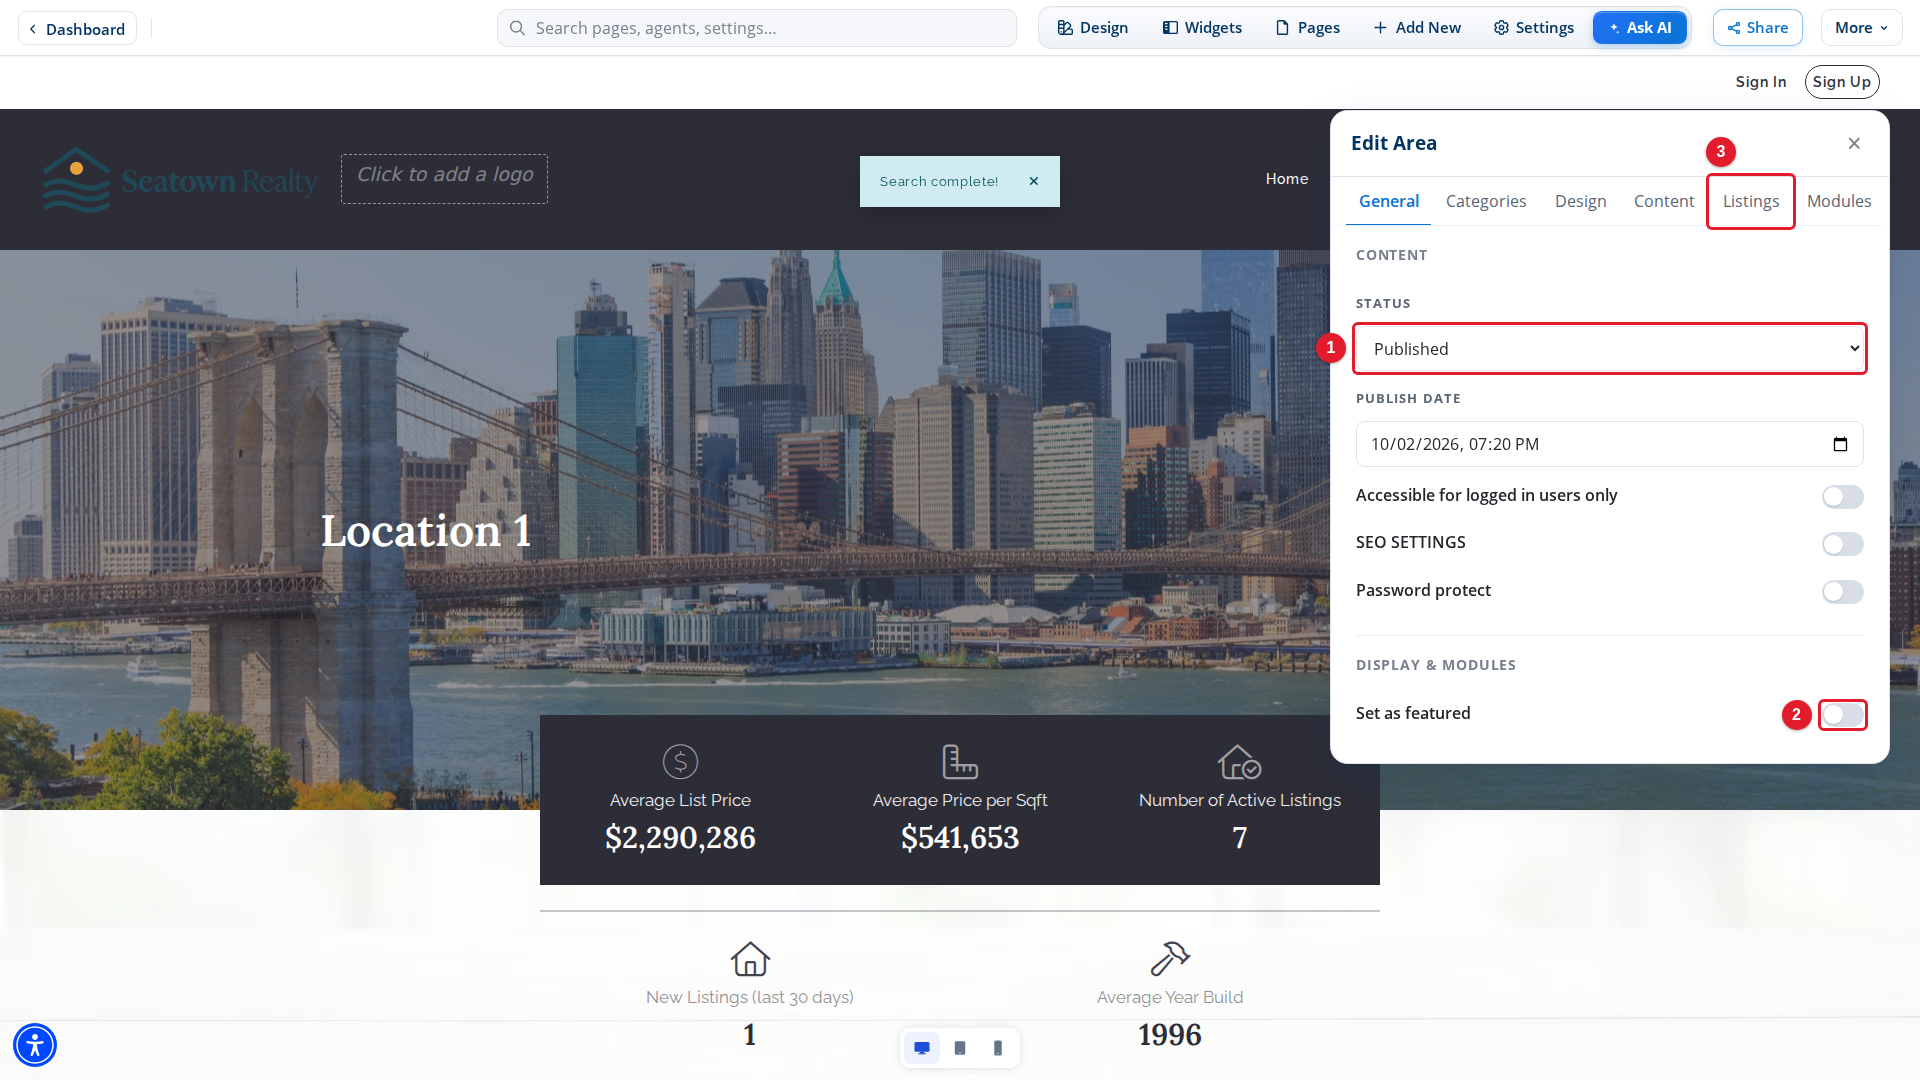
Task: Click Add New in the toolbar
Action: point(1417,28)
